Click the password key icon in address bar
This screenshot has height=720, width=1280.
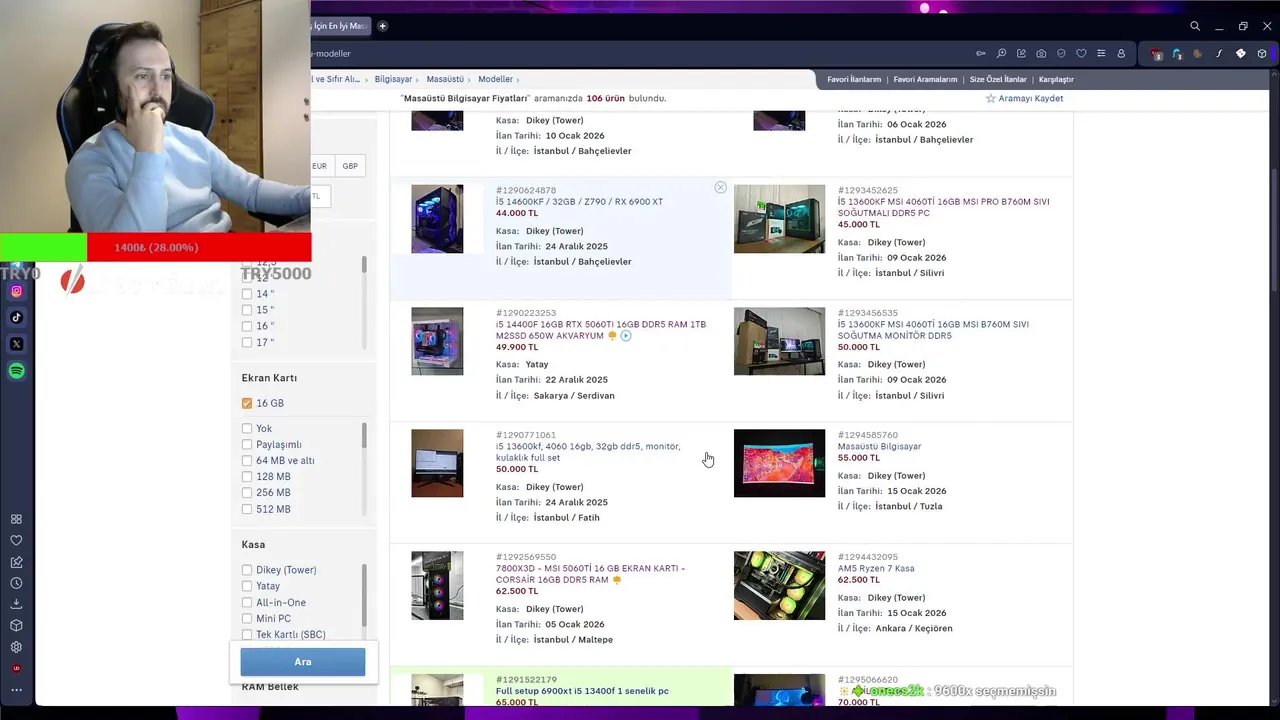click(x=981, y=53)
